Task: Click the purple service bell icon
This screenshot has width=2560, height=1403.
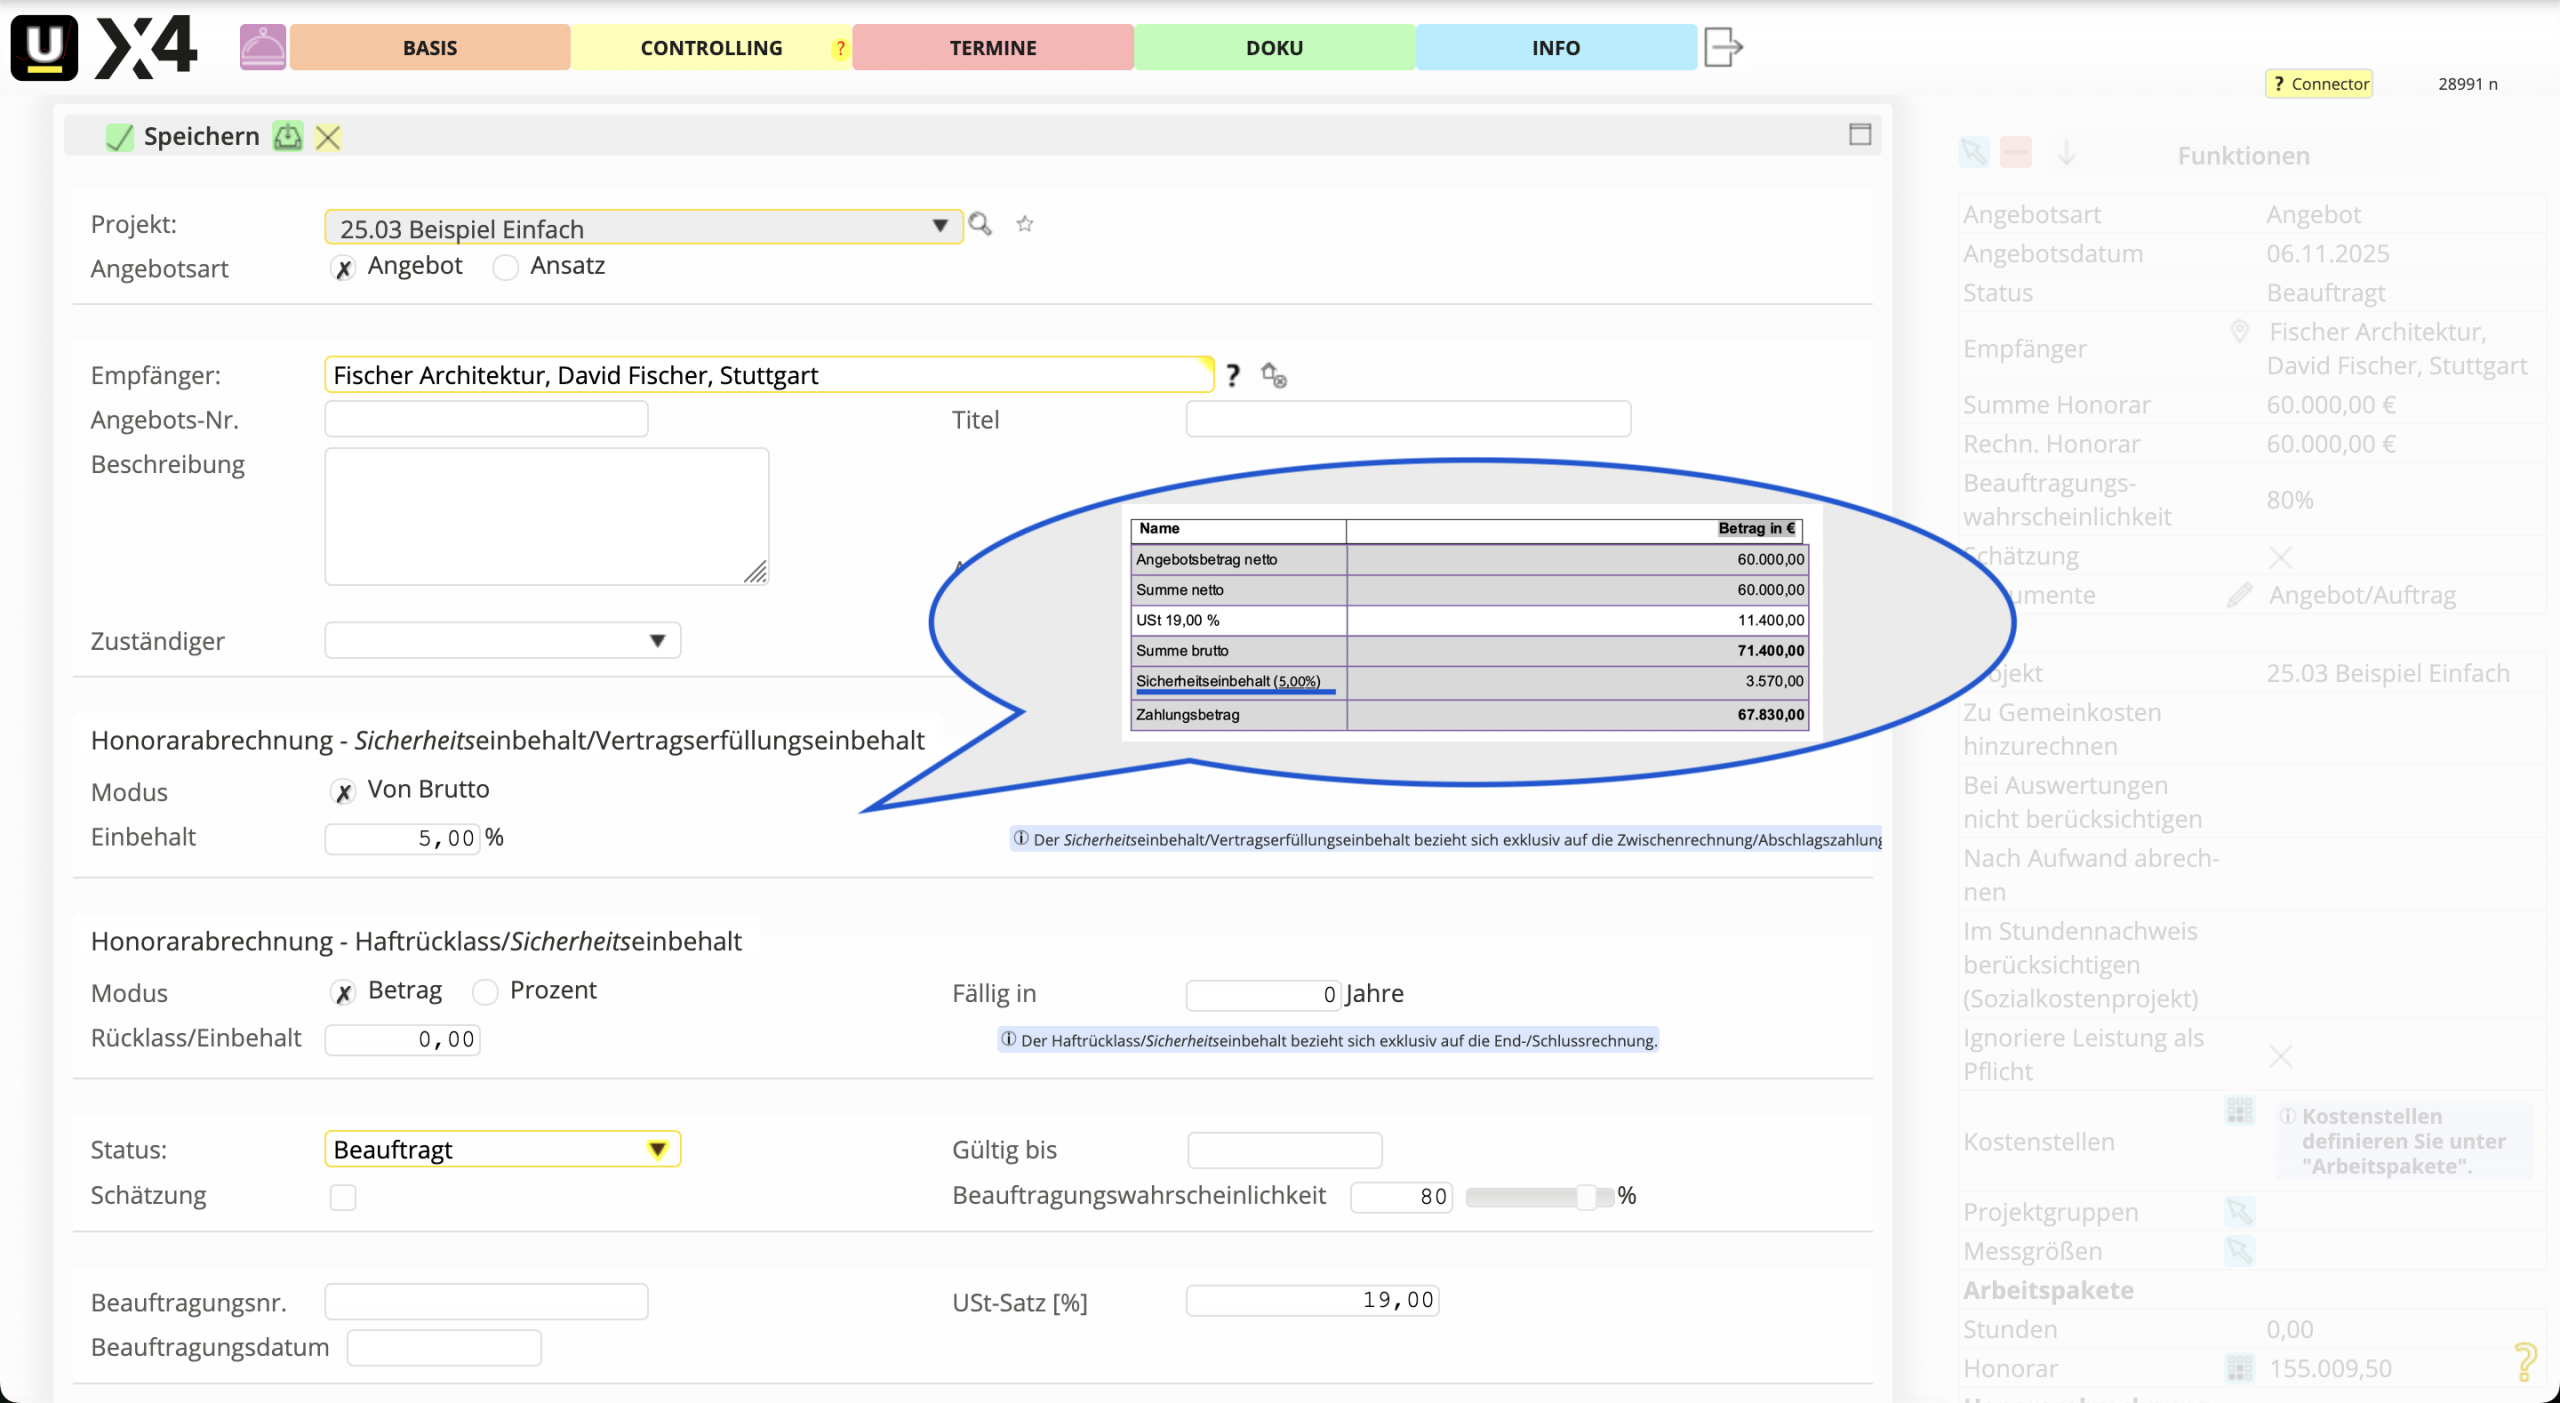Action: 262,47
